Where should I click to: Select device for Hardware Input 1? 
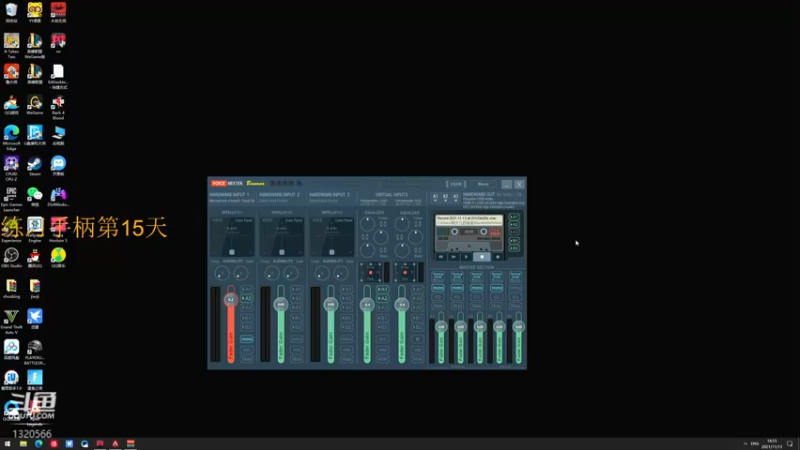(232, 201)
